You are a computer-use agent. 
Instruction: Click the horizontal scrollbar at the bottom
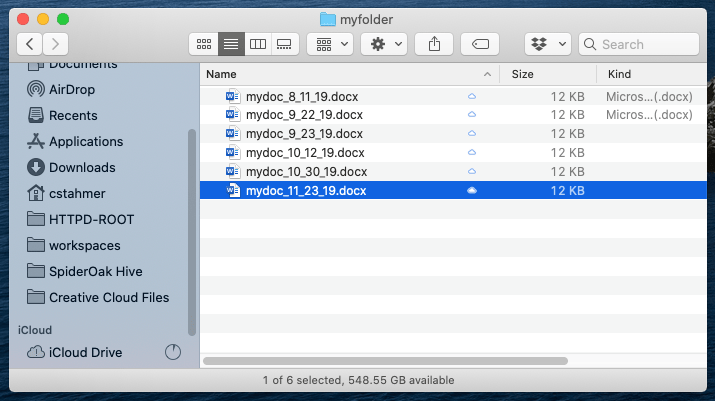point(385,359)
